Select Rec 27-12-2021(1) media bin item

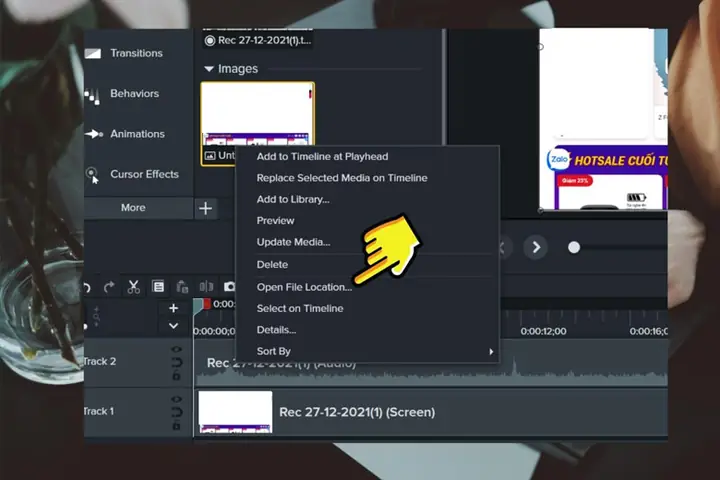(x=258, y=40)
